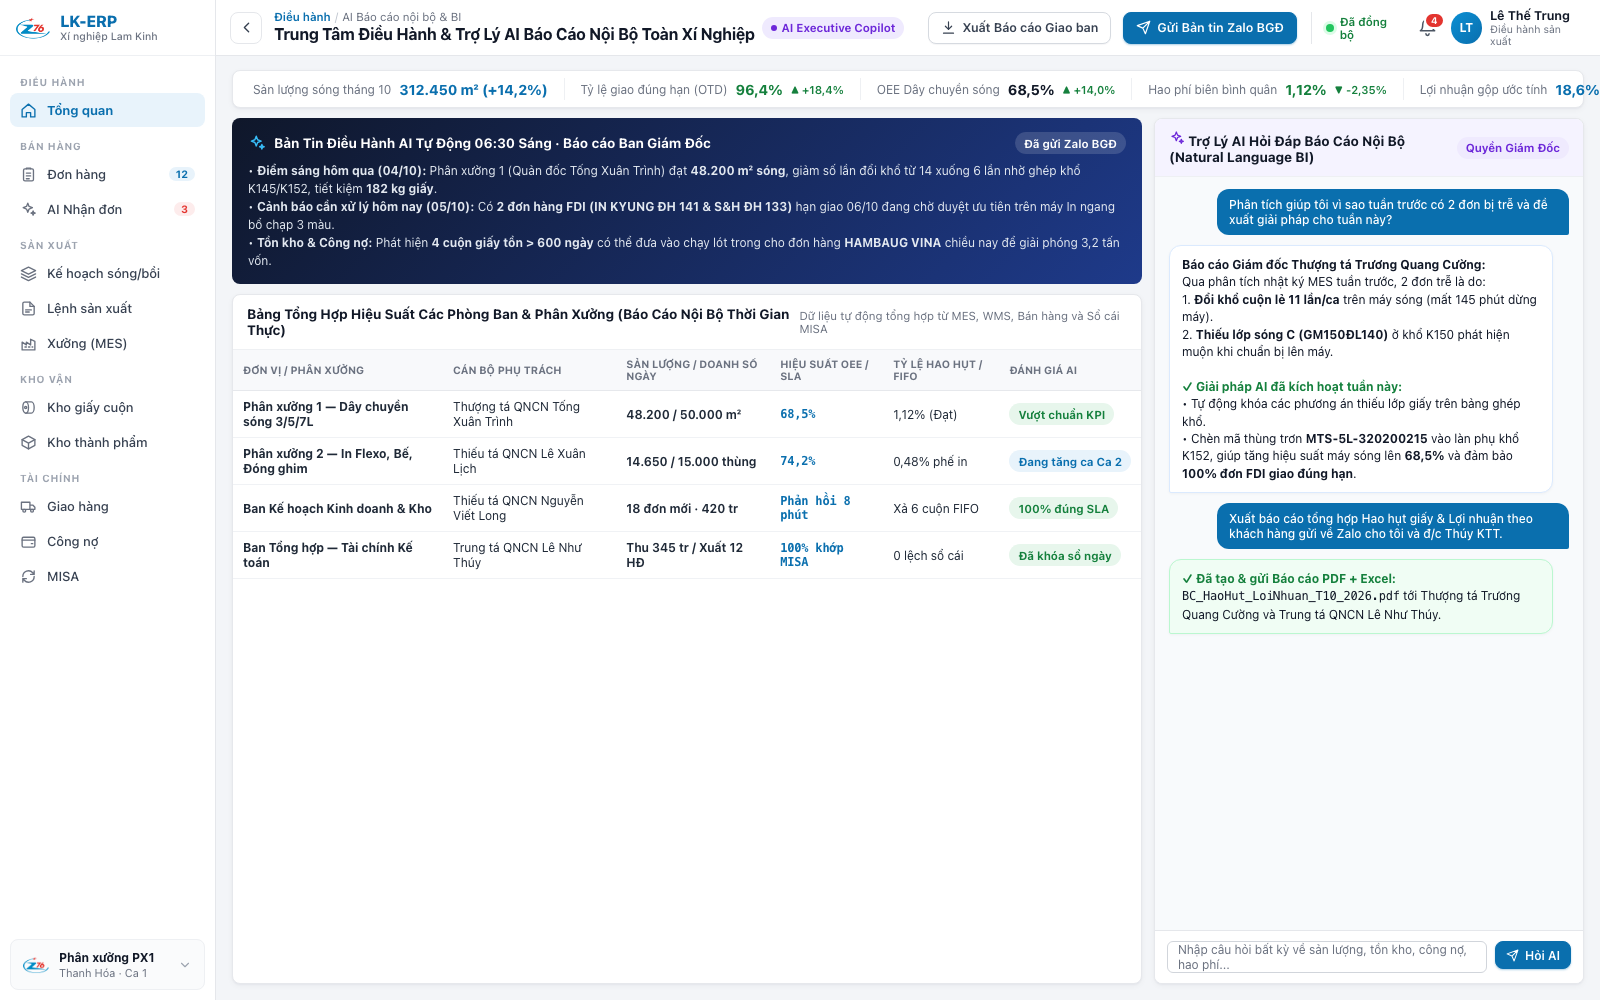
Task: Open the Tổng quan home icon
Action: click(x=29, y=111)
